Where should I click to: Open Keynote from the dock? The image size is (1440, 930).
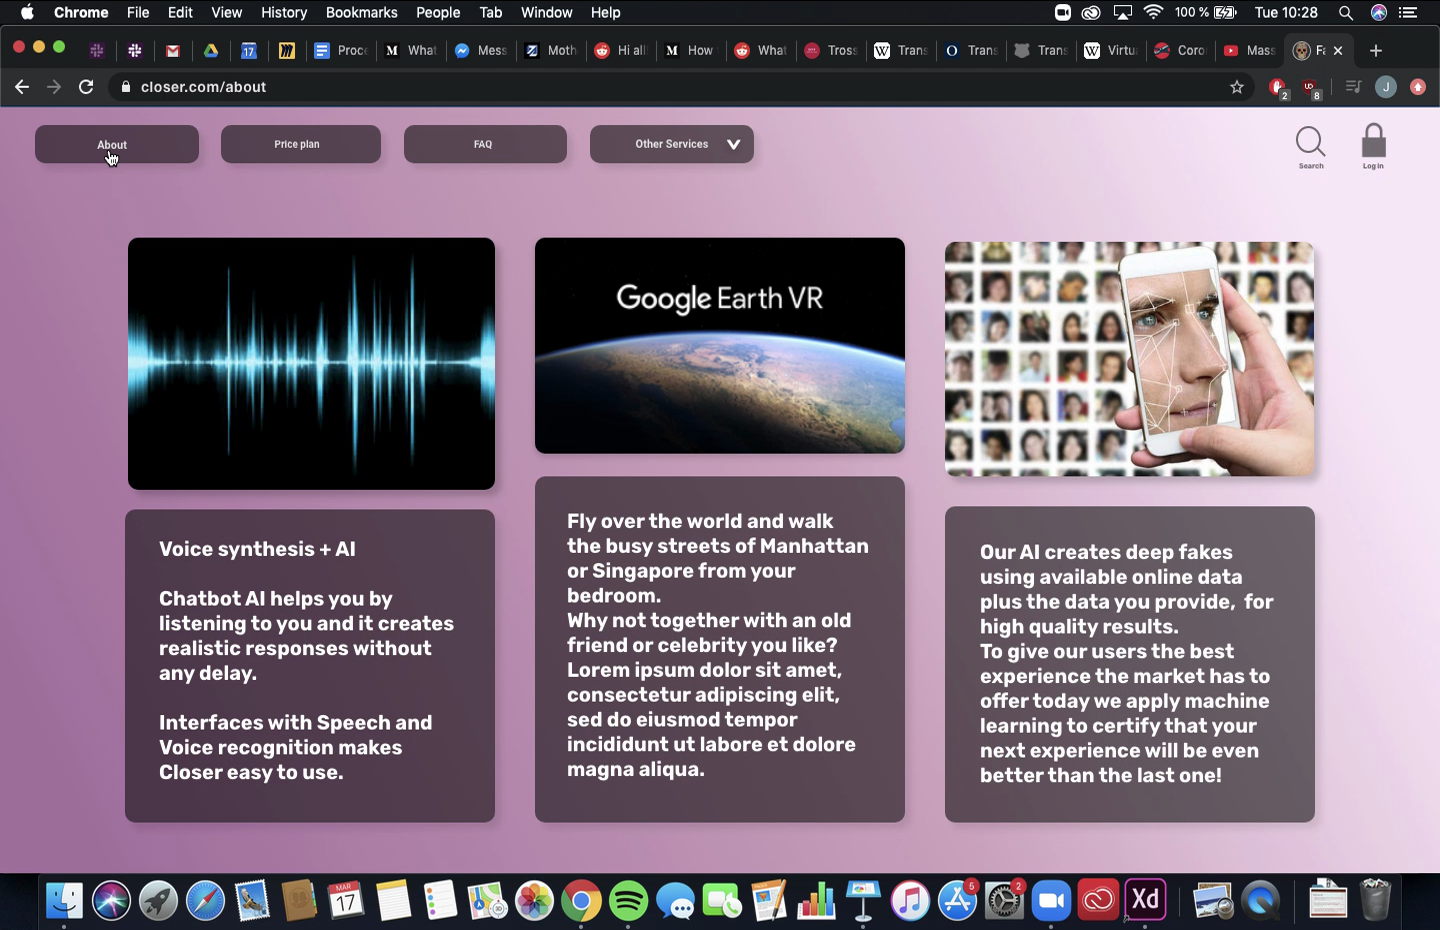pyautogui.click(x=863, y=901)
